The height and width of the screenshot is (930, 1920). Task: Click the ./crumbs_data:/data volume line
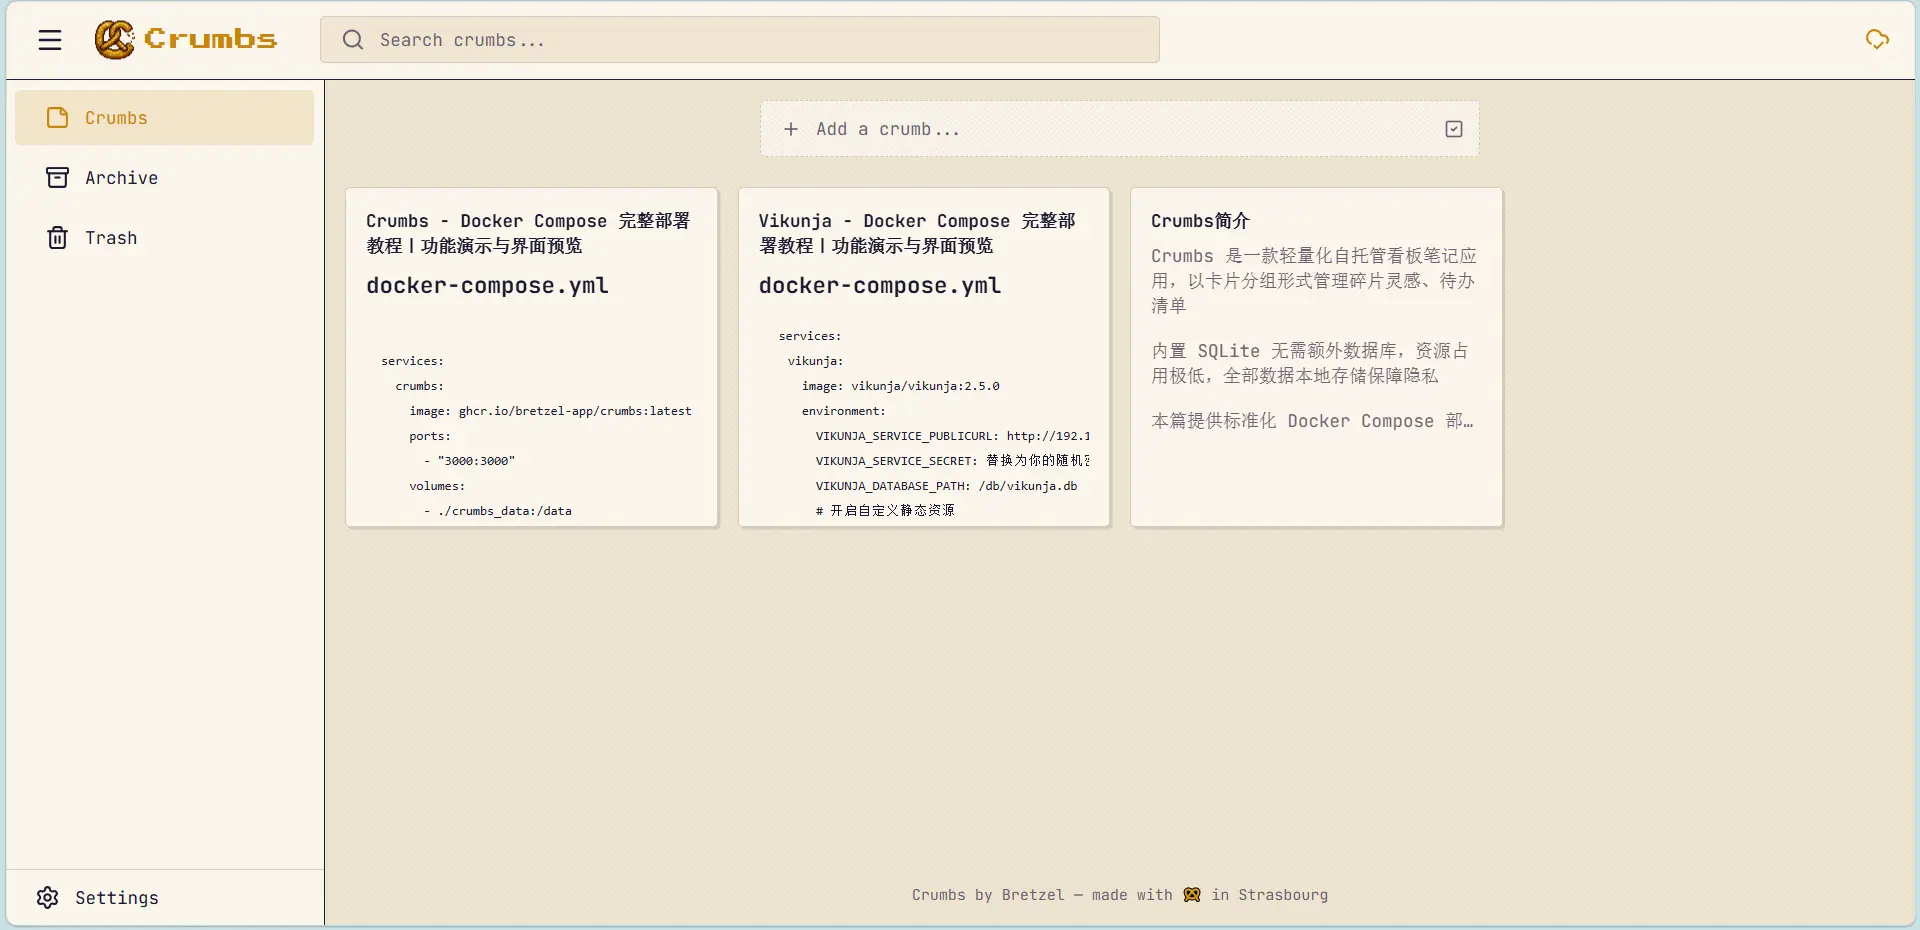click(x=497, y=511)
